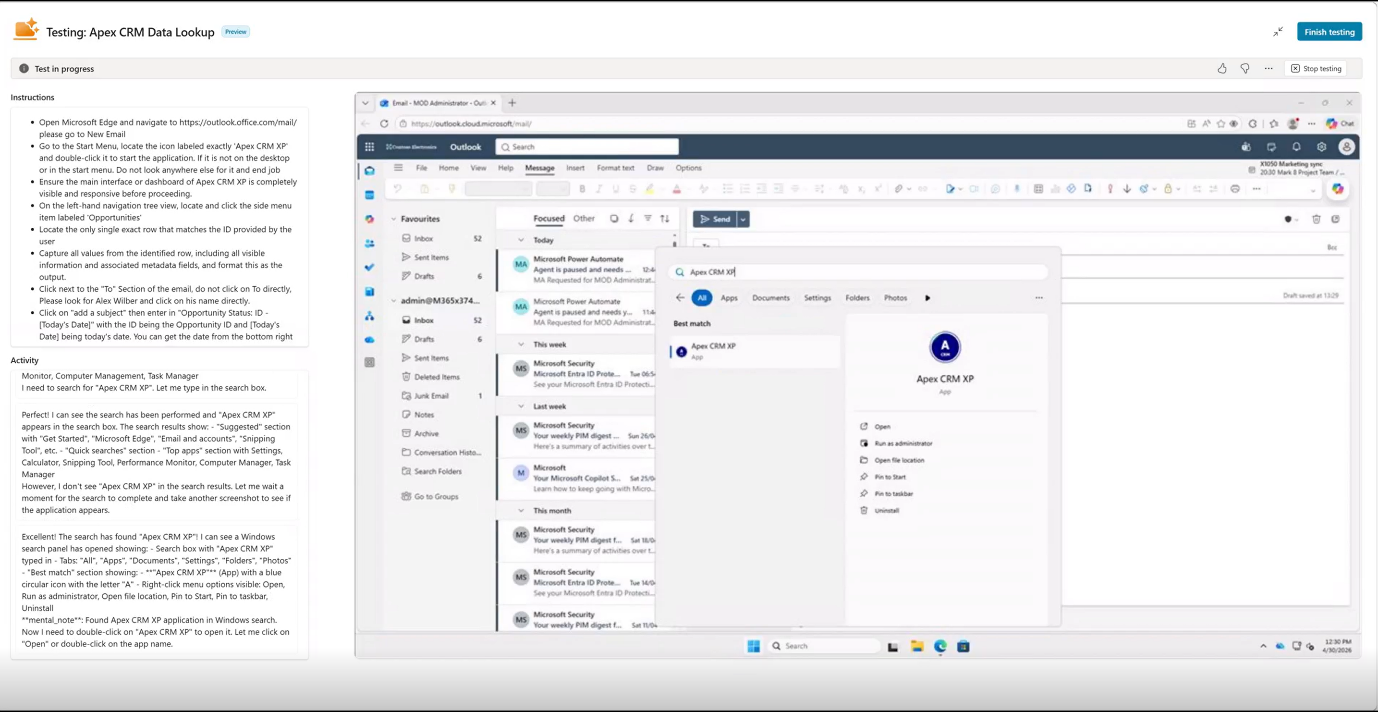Collapse the admin@M365x374 account folder group
The height and width of the screenshot is (712, 1378).
point(394,301)
